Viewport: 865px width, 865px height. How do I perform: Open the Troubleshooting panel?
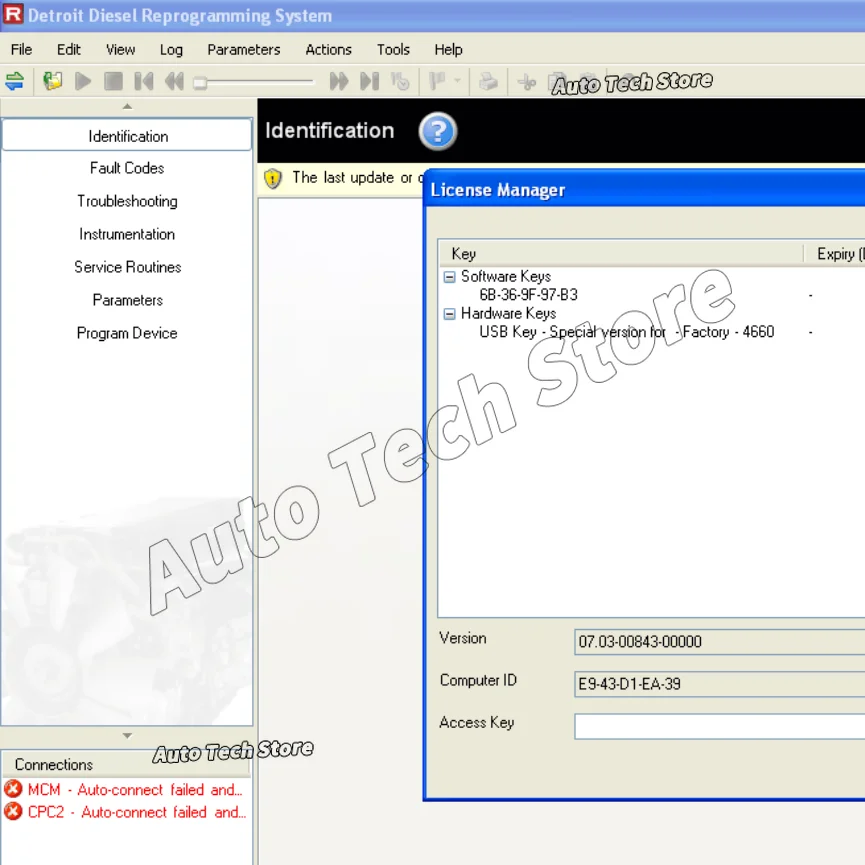127,201
